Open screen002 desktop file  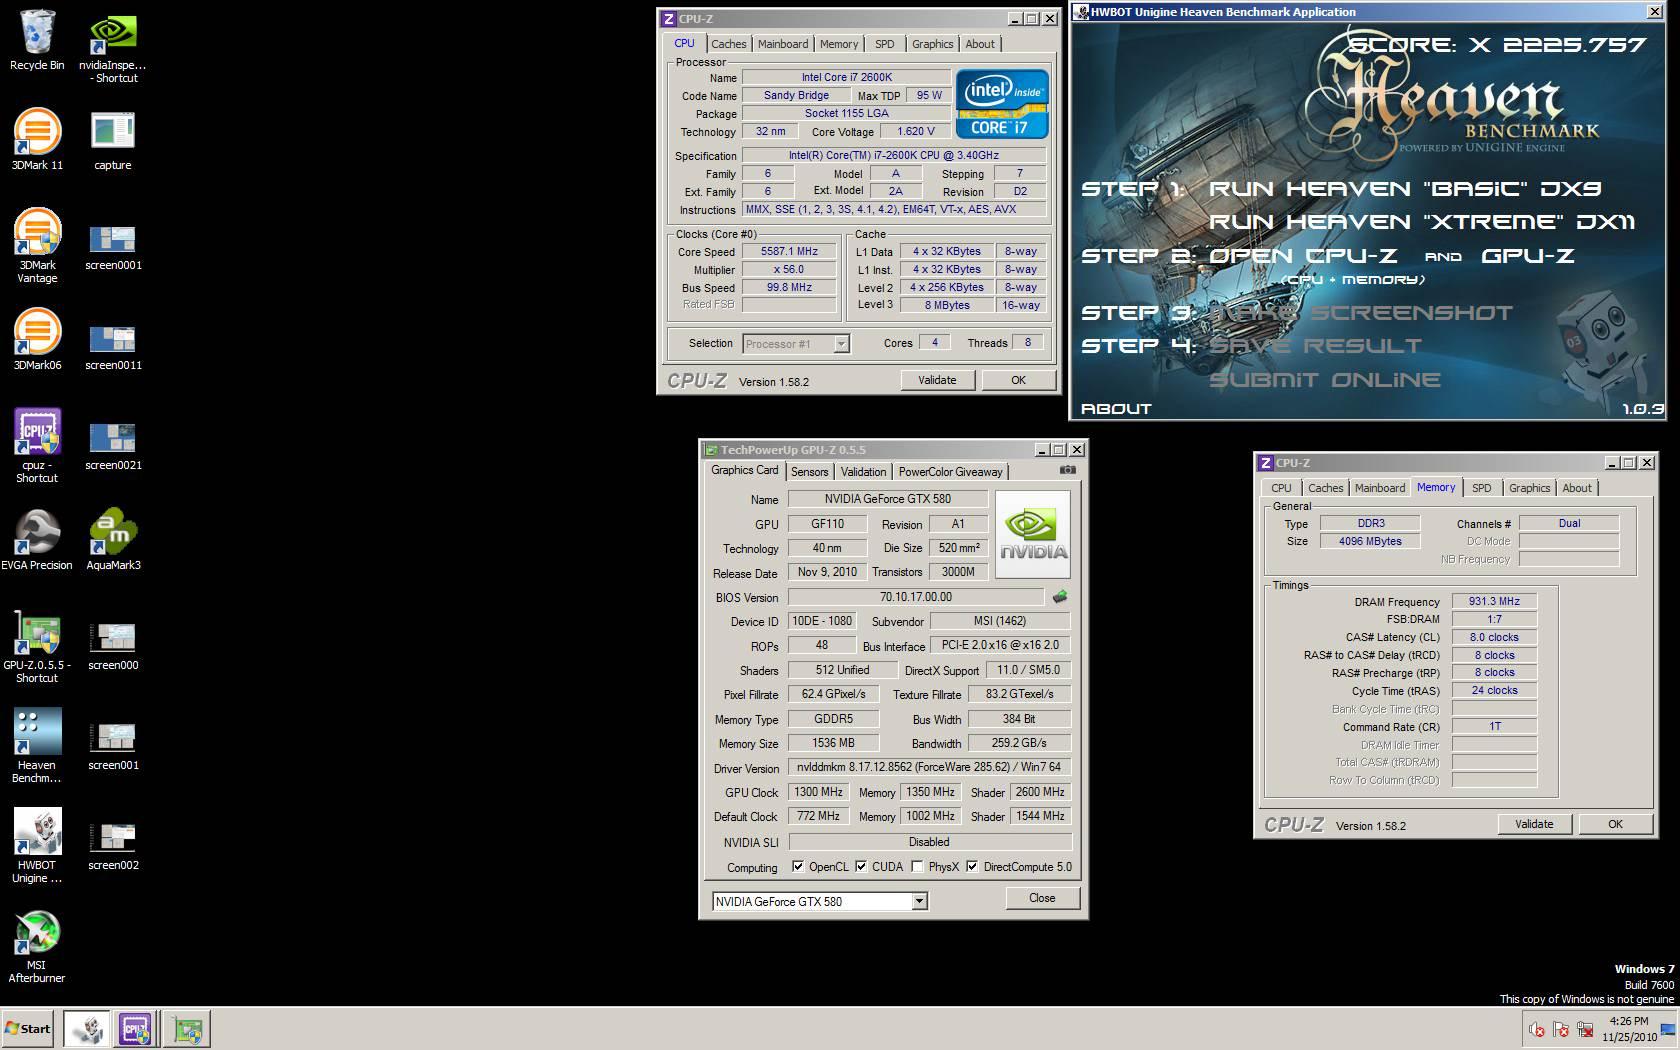(x=113, y=846)
